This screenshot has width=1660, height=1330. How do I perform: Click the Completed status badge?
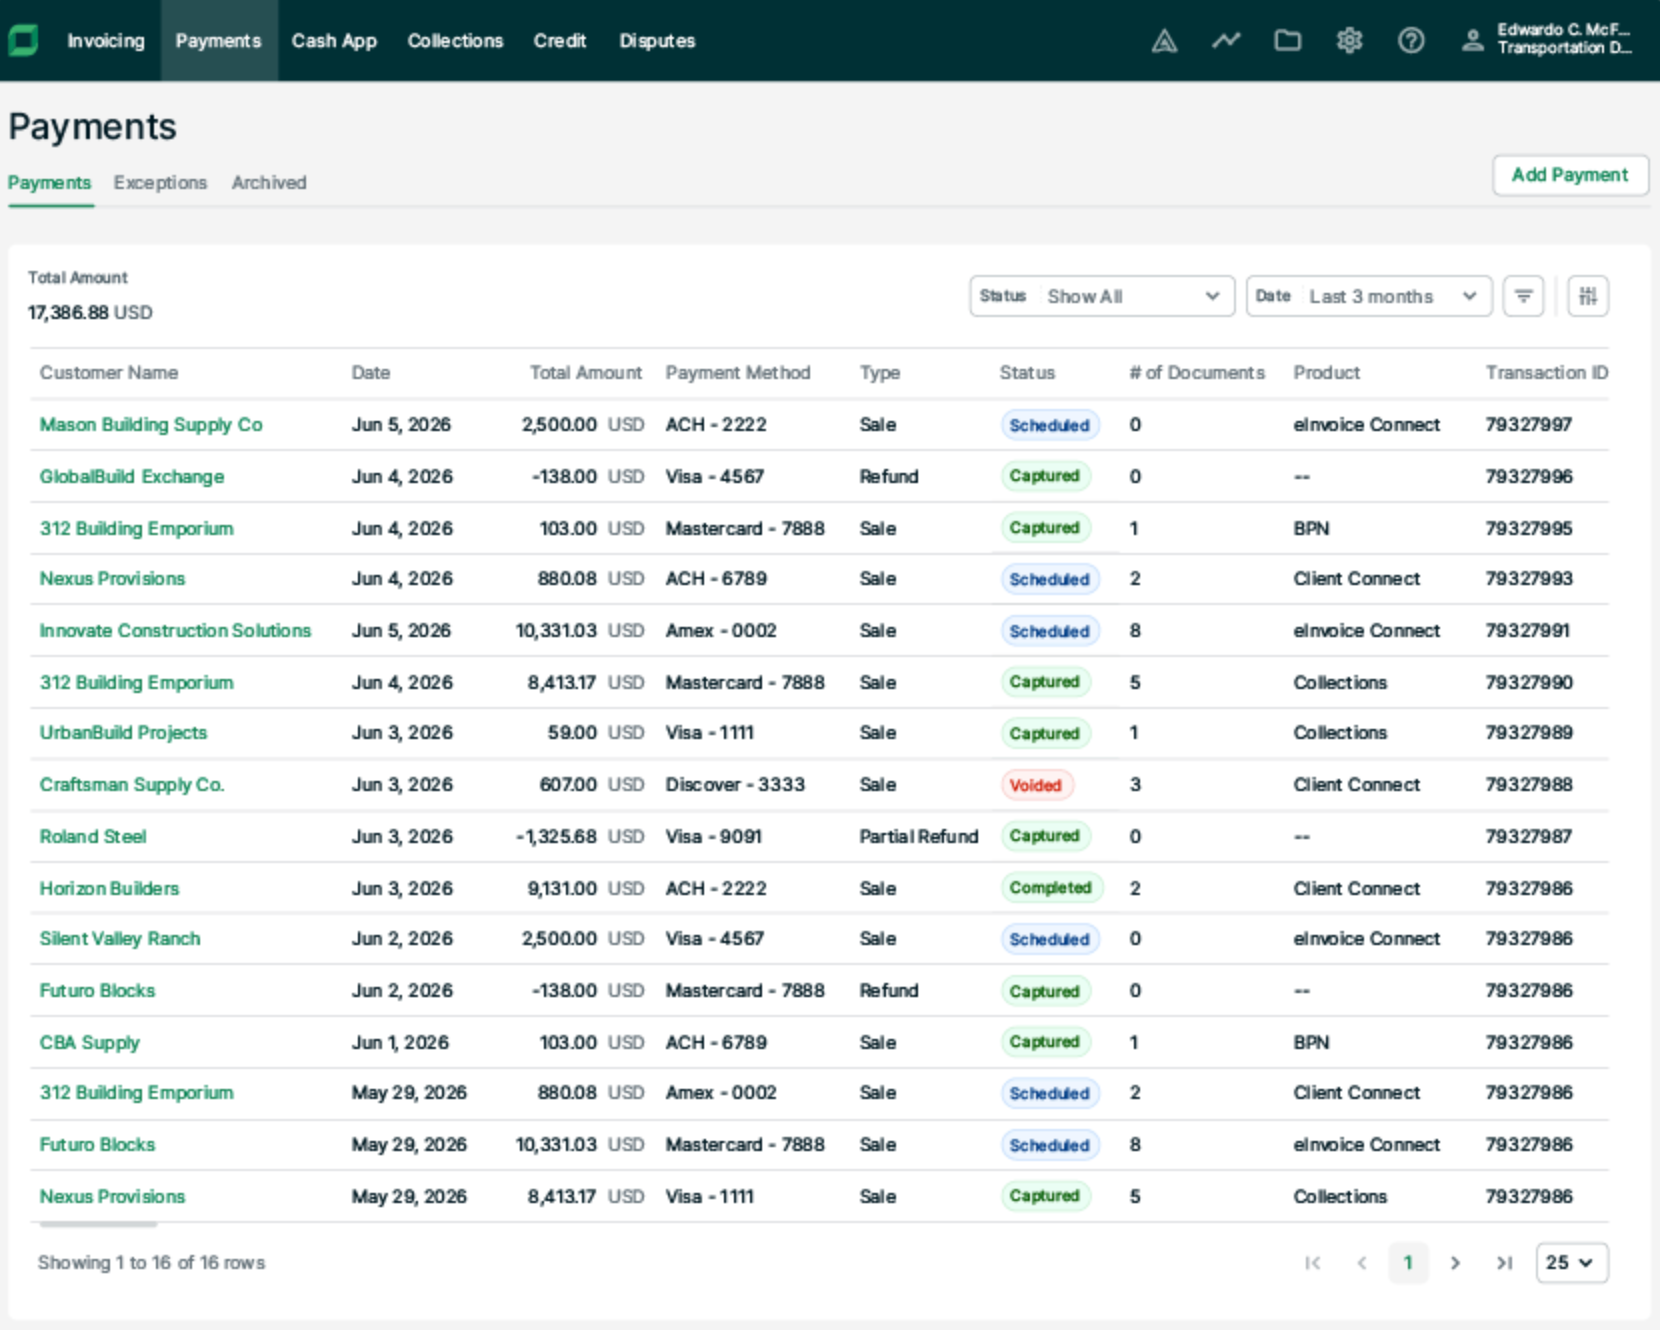[1051, 888]
